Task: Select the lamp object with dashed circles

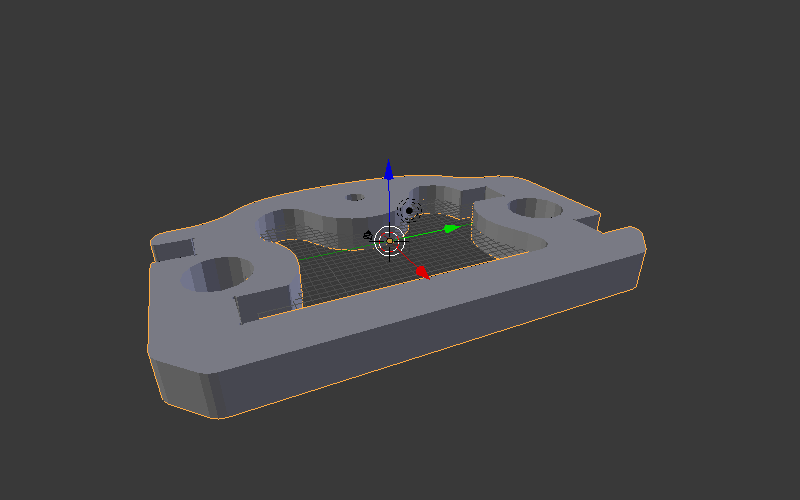Action: [408, 211]
